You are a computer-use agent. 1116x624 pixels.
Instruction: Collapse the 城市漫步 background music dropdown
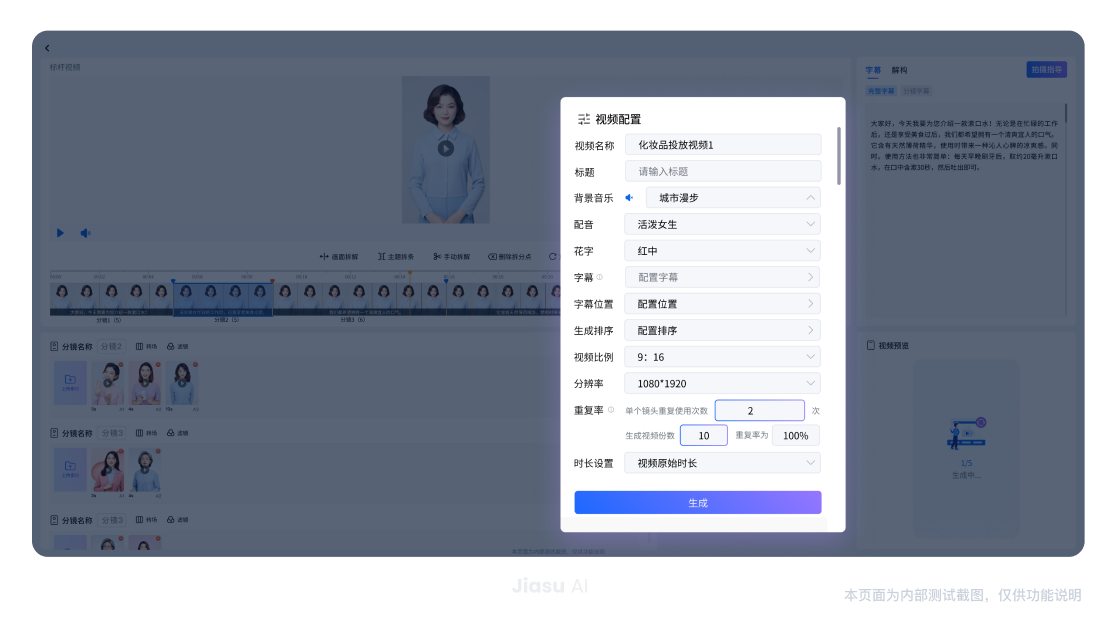point(810,198)
